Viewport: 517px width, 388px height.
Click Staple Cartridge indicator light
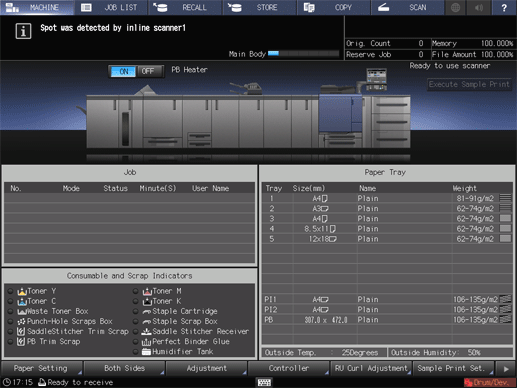coord(135,312)
